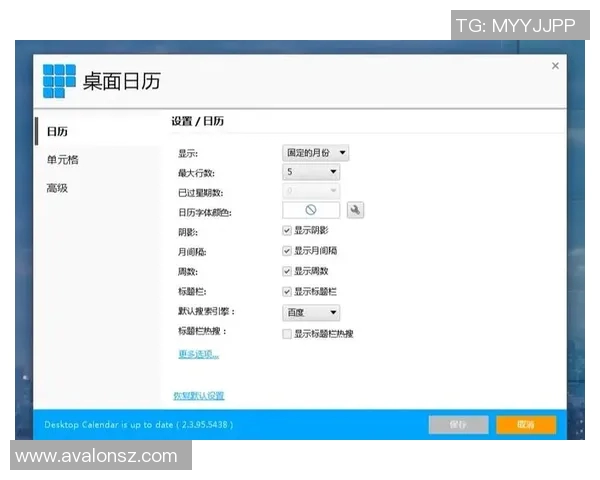Open the 默认搜索引擎 dropdown showing 百度
This screenshot has height=480, width=600.
click(311, 313)
